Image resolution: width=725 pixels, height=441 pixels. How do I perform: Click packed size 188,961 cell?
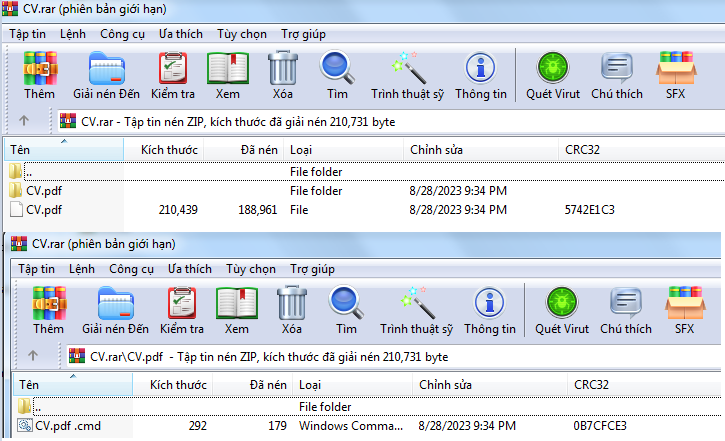258,210
